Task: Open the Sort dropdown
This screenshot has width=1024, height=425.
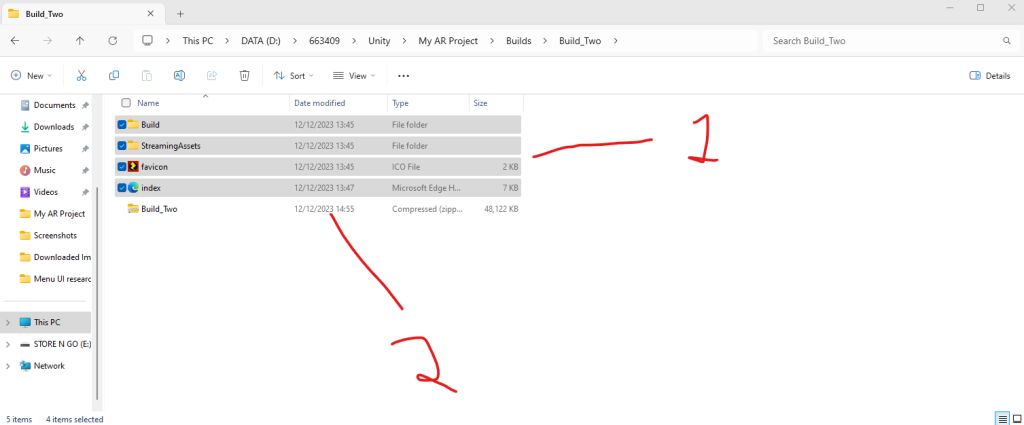Action: click(x=294, y=75)
